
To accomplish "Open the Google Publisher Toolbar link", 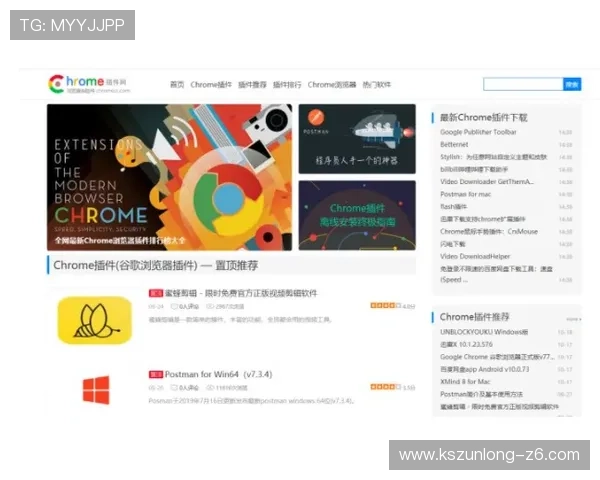I will click(478, 132).
